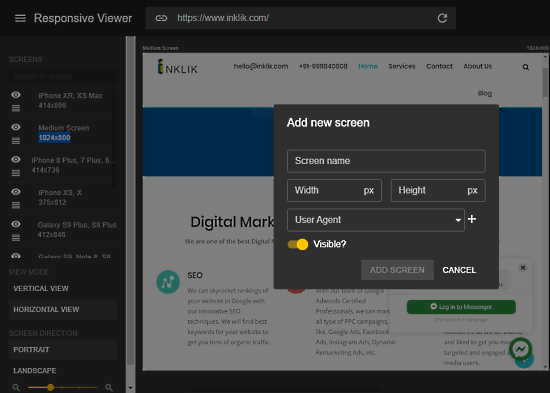The height and width of the screenshot is (393, 550).
Task: Toggle visibility of iPhone XR, XS Max
Action: [16, 95]
